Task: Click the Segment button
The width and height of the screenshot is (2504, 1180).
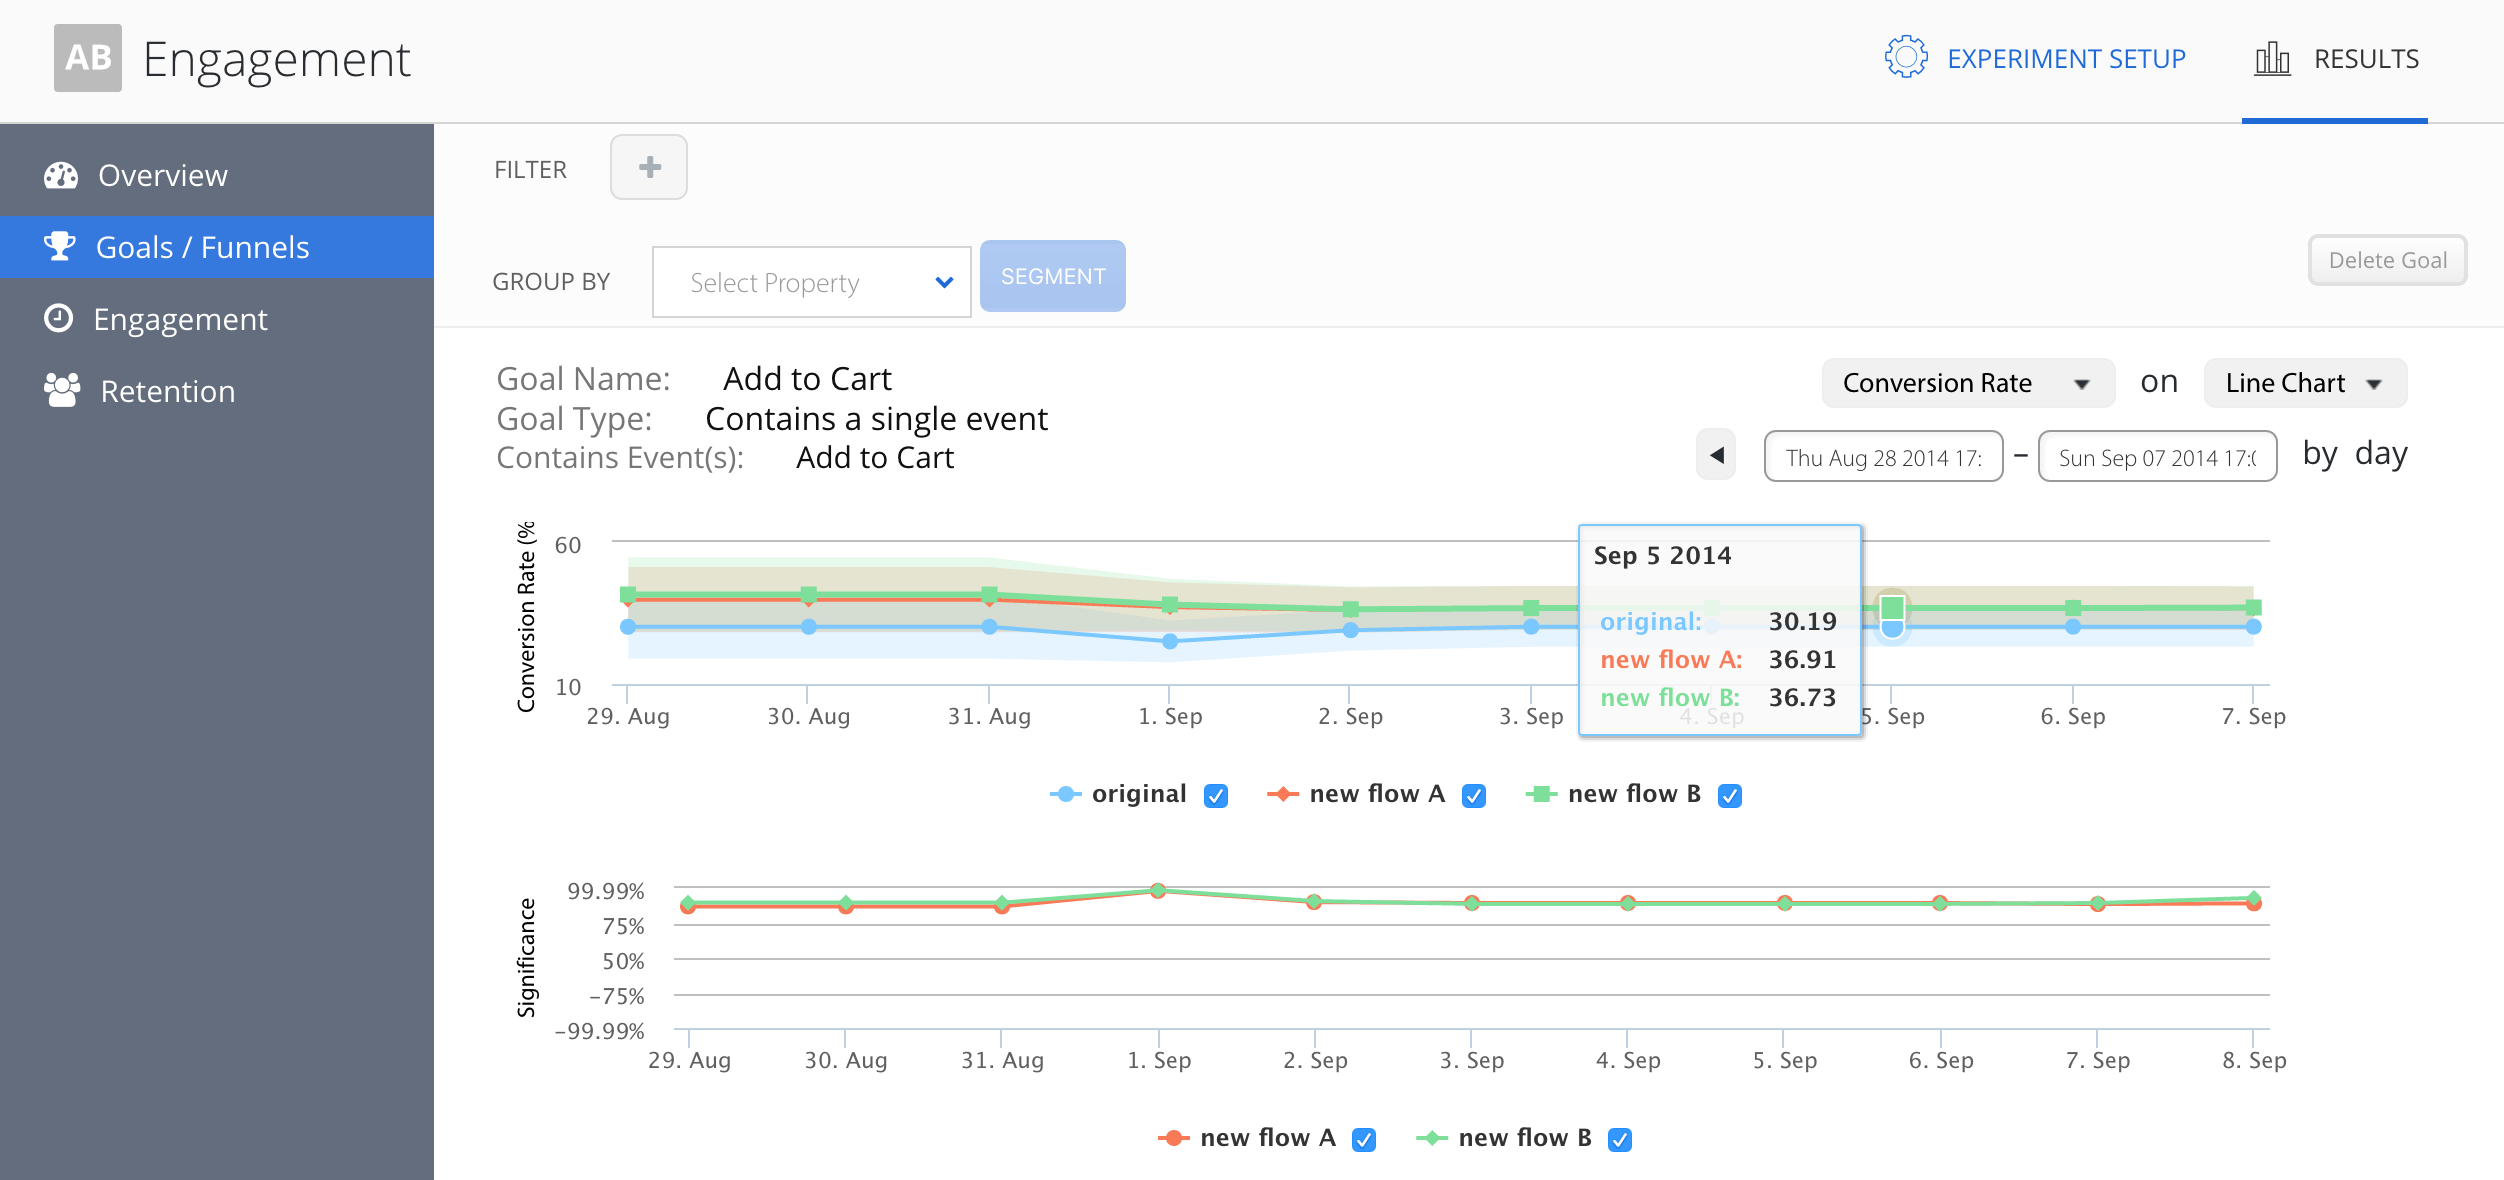Action: 1053,276
